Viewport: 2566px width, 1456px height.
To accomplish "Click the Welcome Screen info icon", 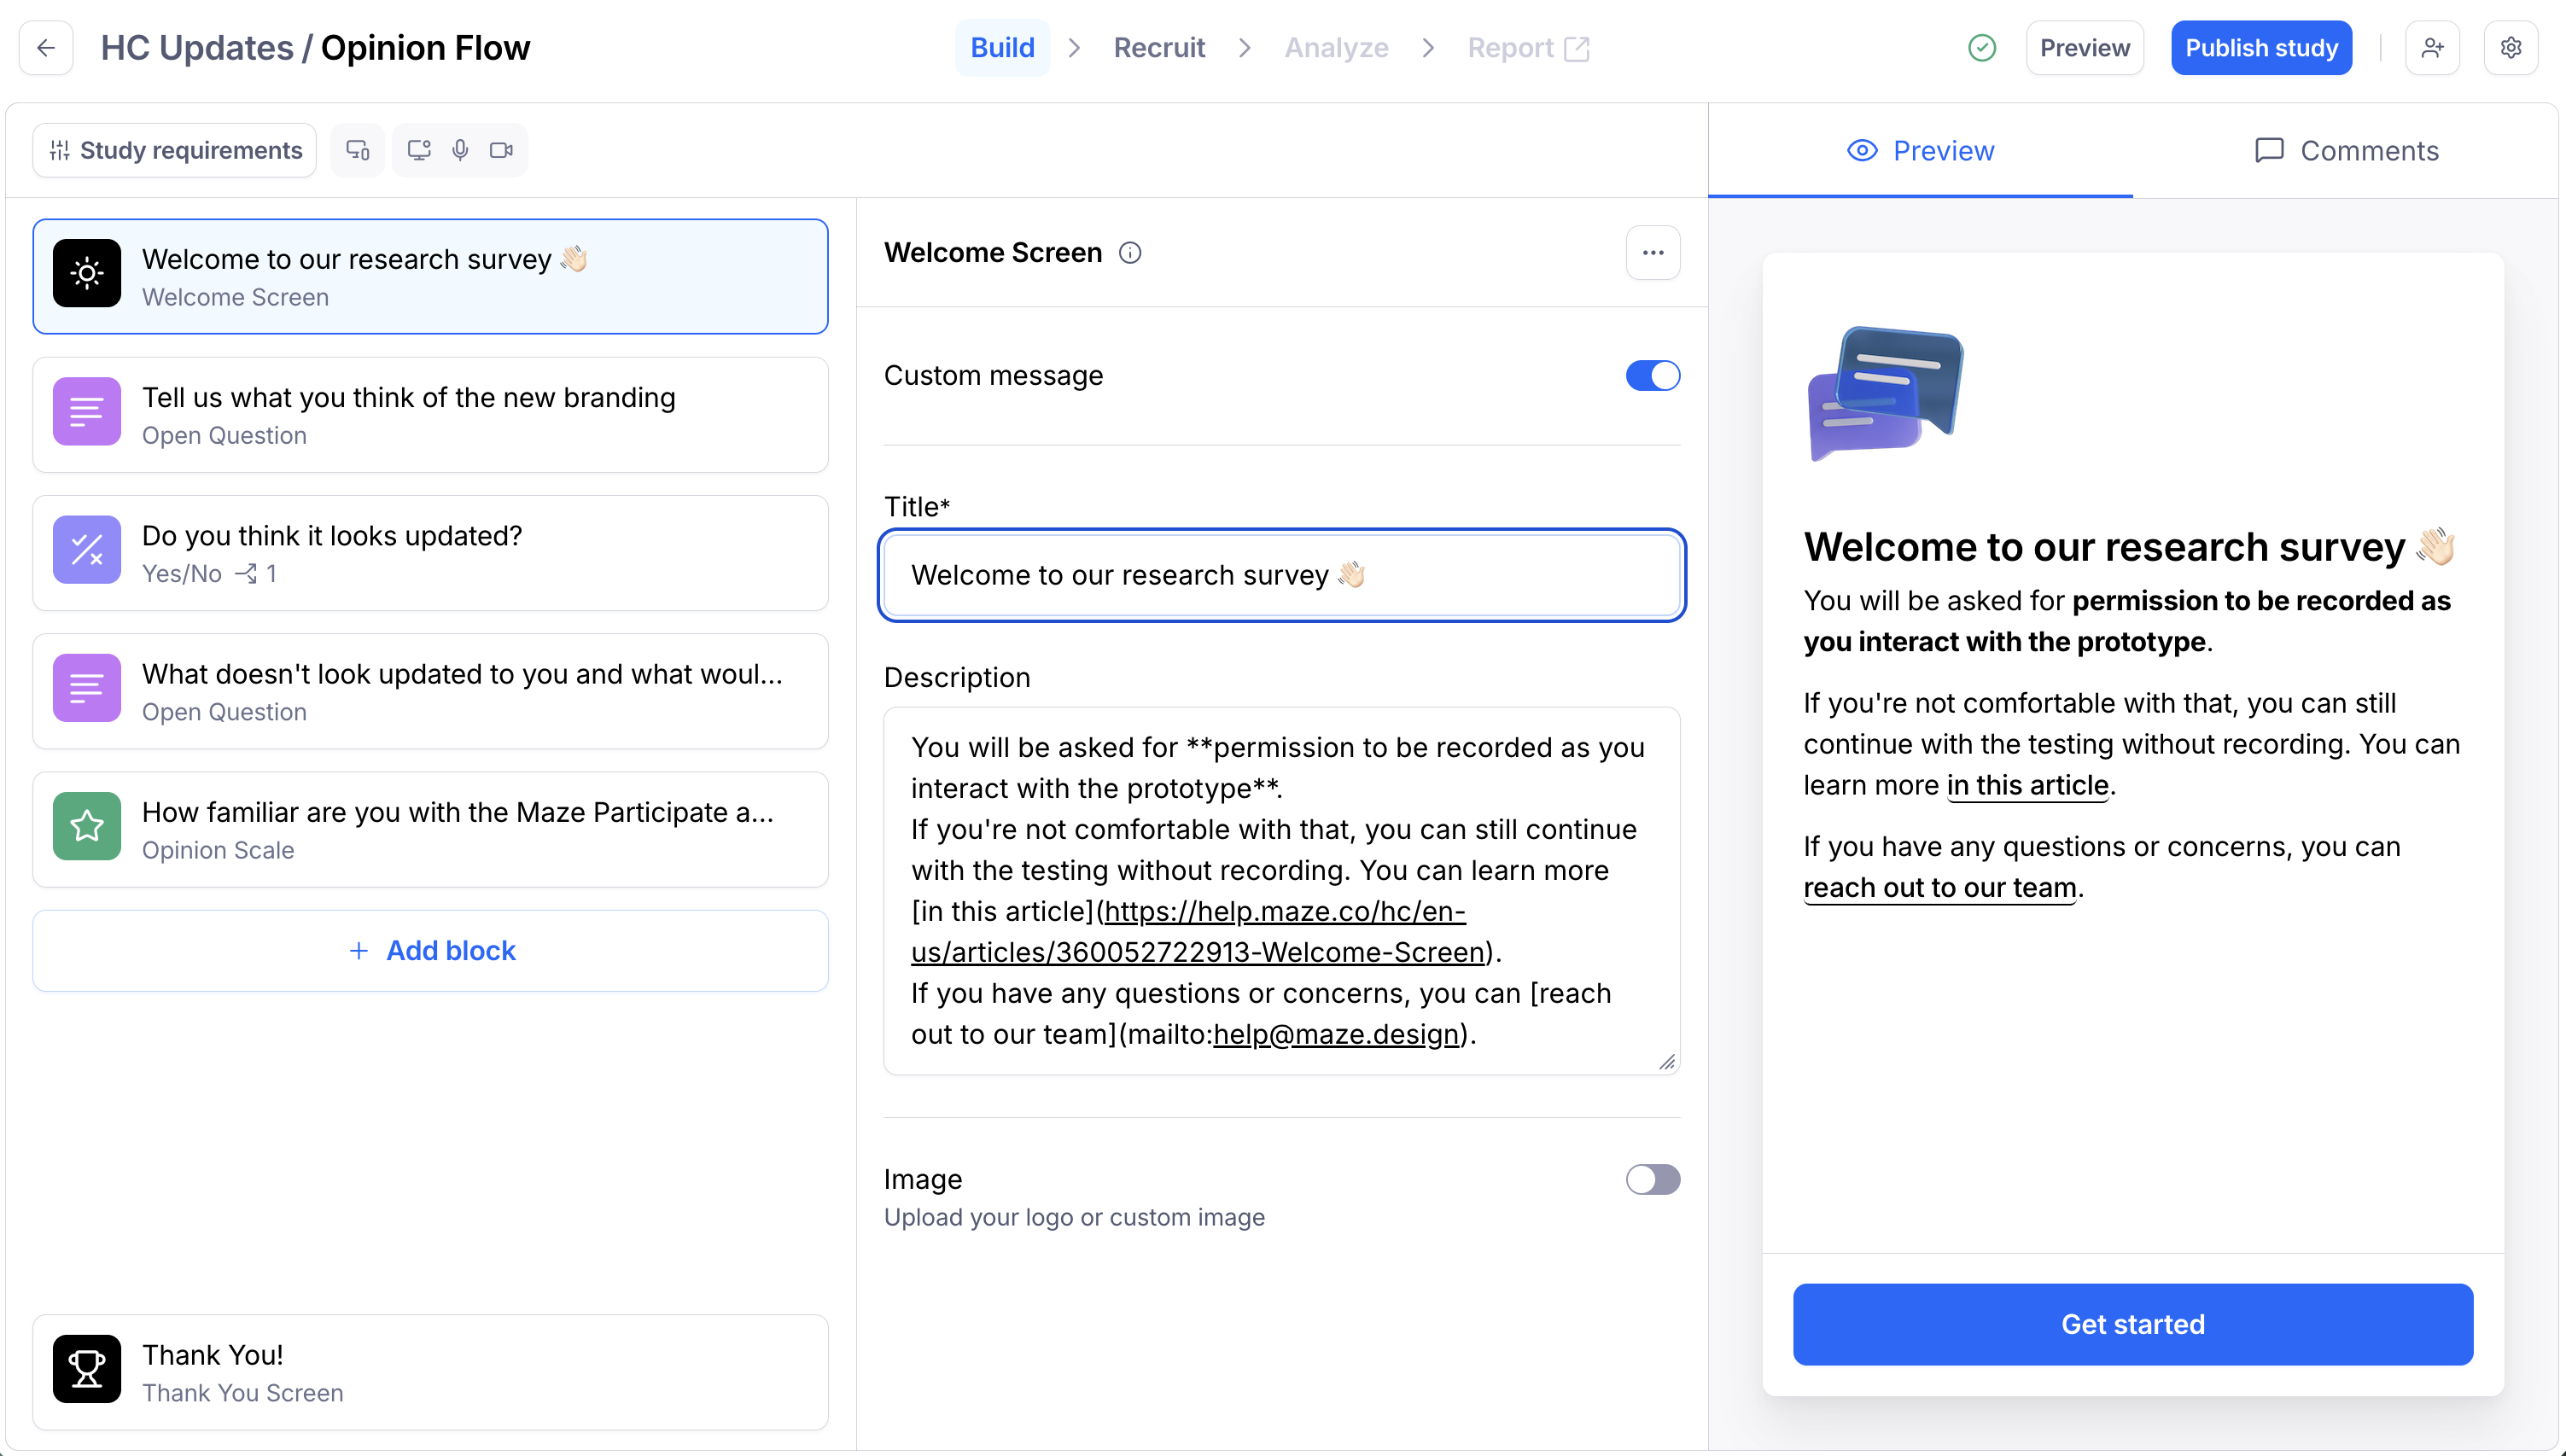I will (x=1129, y=253).
